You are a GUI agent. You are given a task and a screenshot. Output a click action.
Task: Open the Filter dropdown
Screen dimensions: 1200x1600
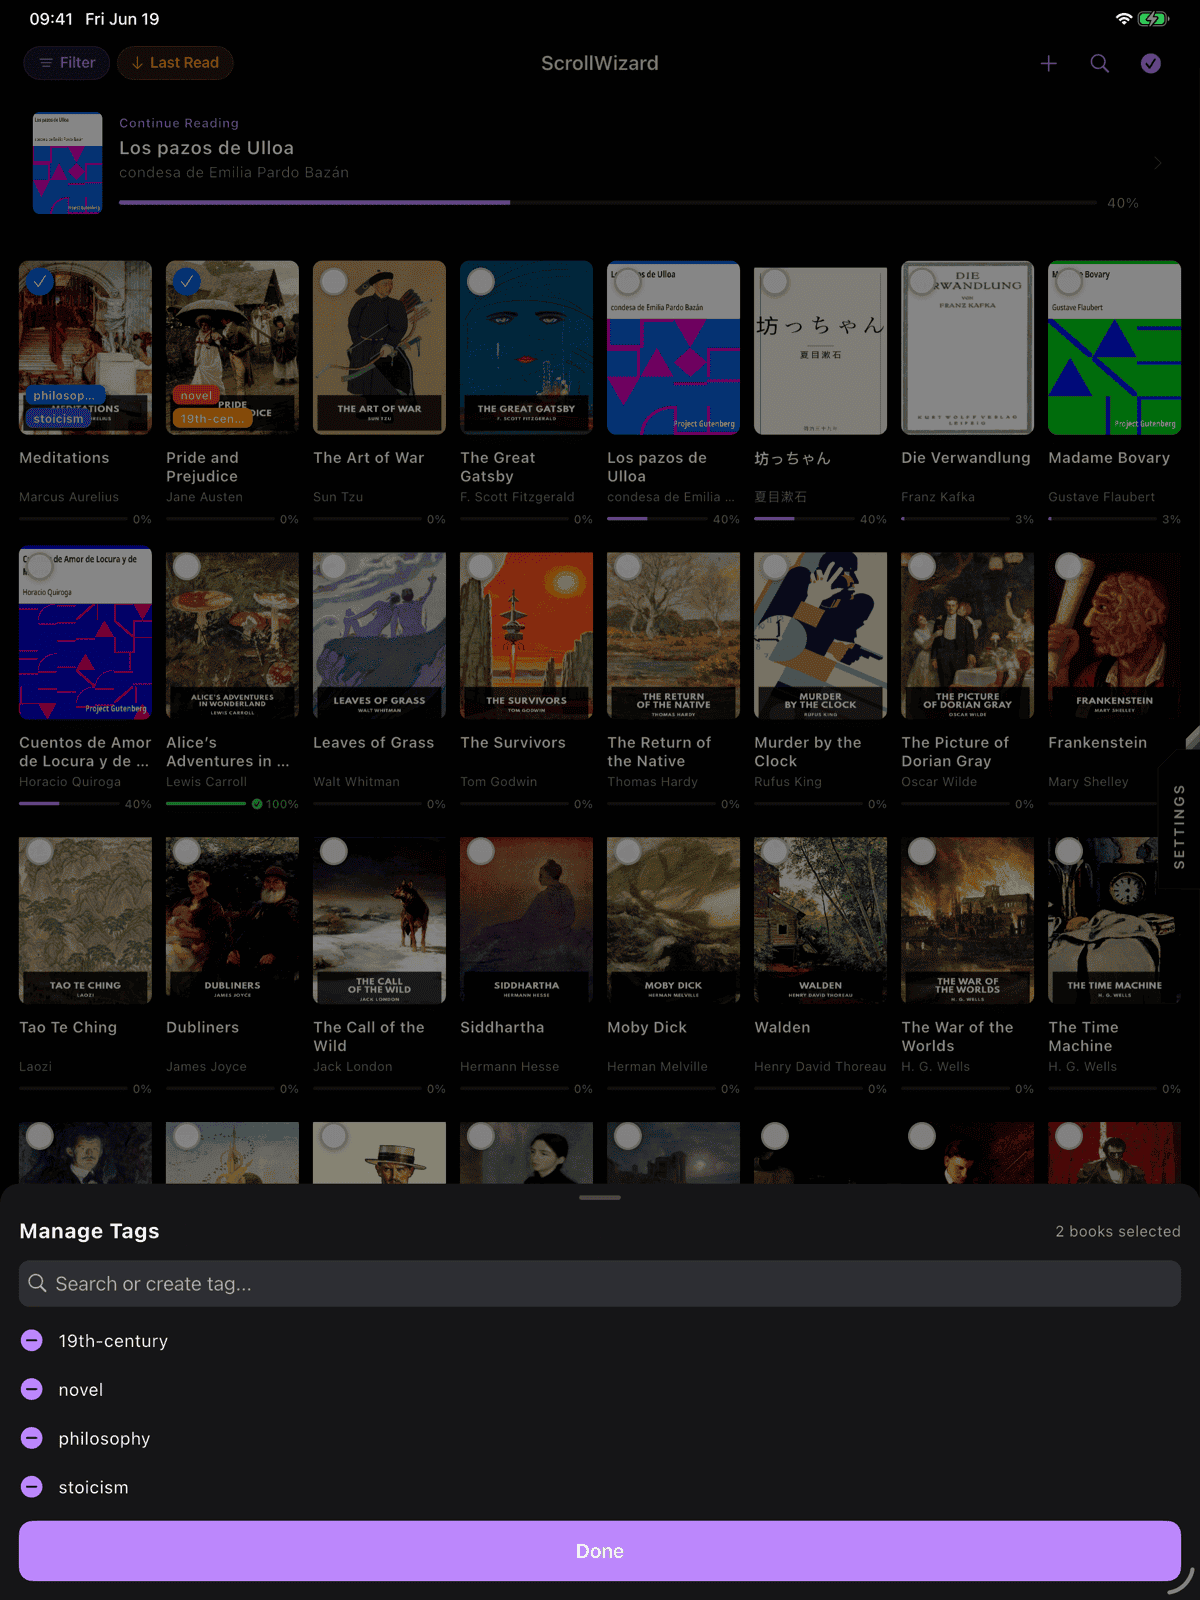coord(67,63)
